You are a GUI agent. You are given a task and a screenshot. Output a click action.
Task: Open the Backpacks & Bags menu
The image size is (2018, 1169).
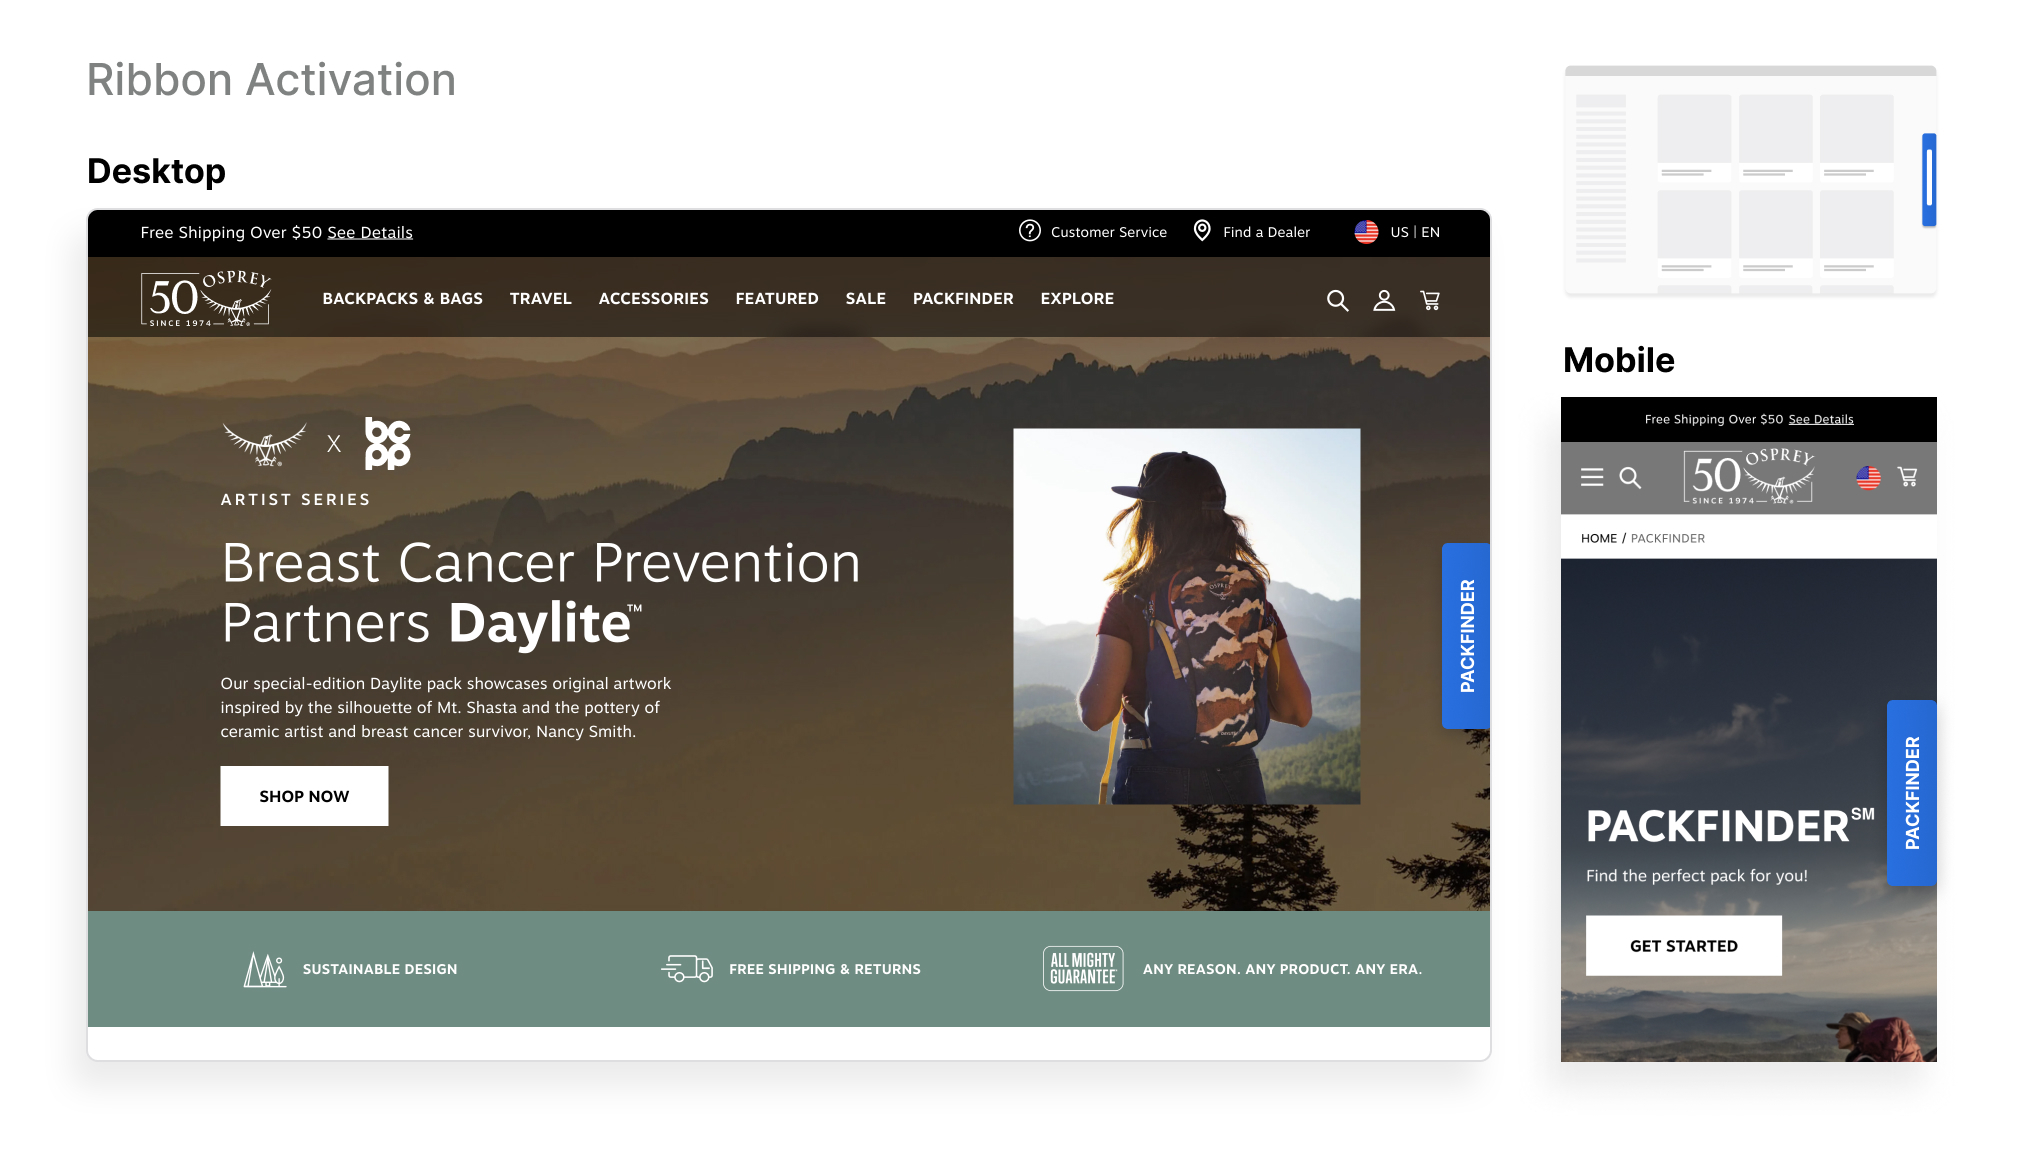pyautogui.click(x=402, y=299)
